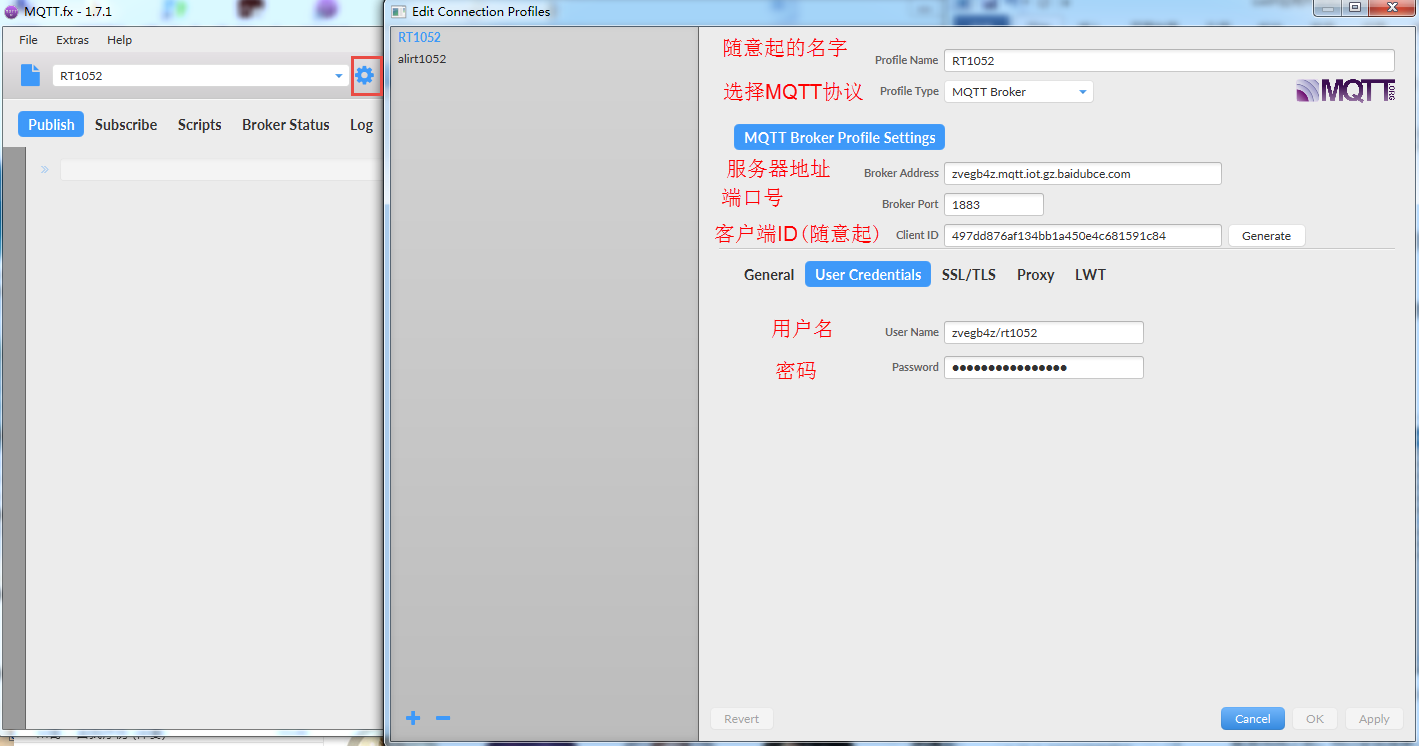Image resolution: width=1419 pixels, height=746 pixels.
Task: Click the Password field
Action: (x=1044, y=368)
